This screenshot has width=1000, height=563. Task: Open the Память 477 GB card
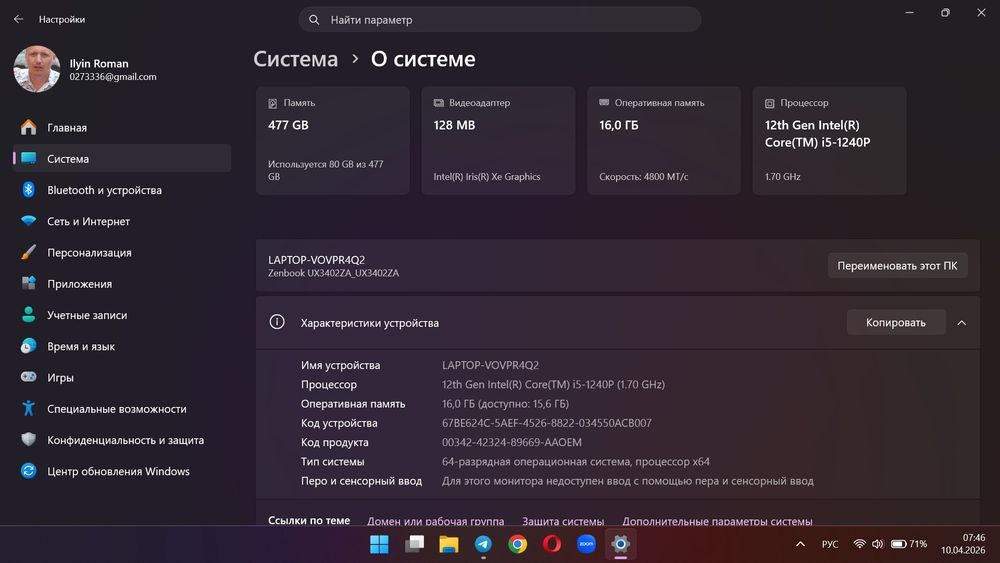(332, 140)
